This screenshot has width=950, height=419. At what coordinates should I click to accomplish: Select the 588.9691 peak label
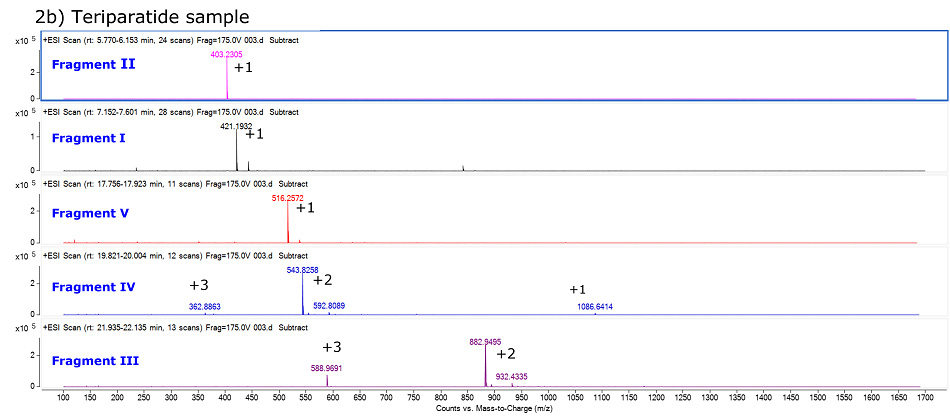pyautogui.click(x=328, y=368)
